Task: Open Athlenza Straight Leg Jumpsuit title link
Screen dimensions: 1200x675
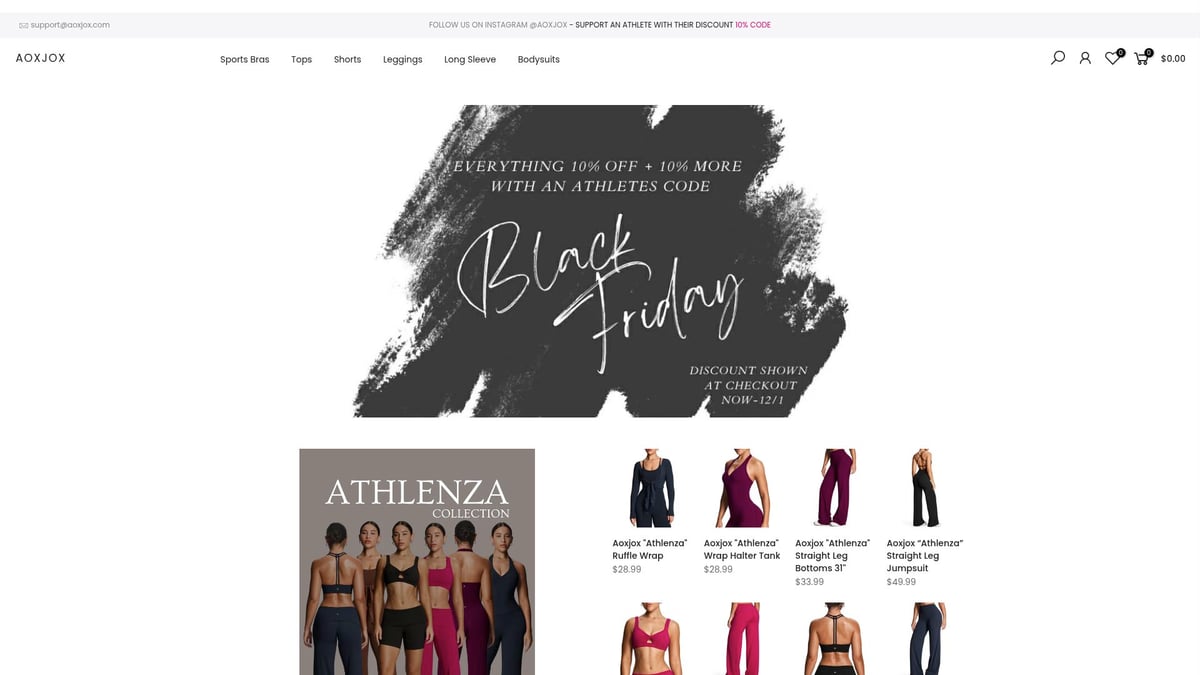Action: pyautogui.click(x=925, y=555)
